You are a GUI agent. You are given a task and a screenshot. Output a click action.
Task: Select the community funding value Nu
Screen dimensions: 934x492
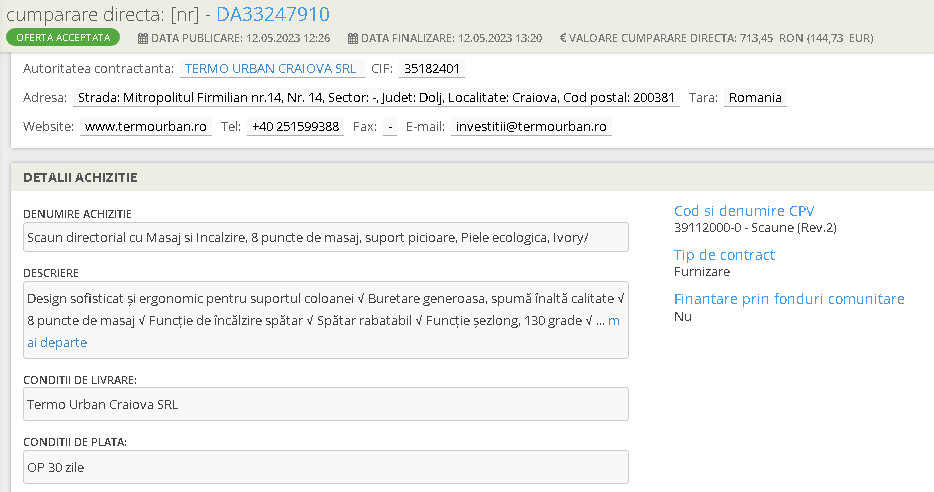coord(683,316)
